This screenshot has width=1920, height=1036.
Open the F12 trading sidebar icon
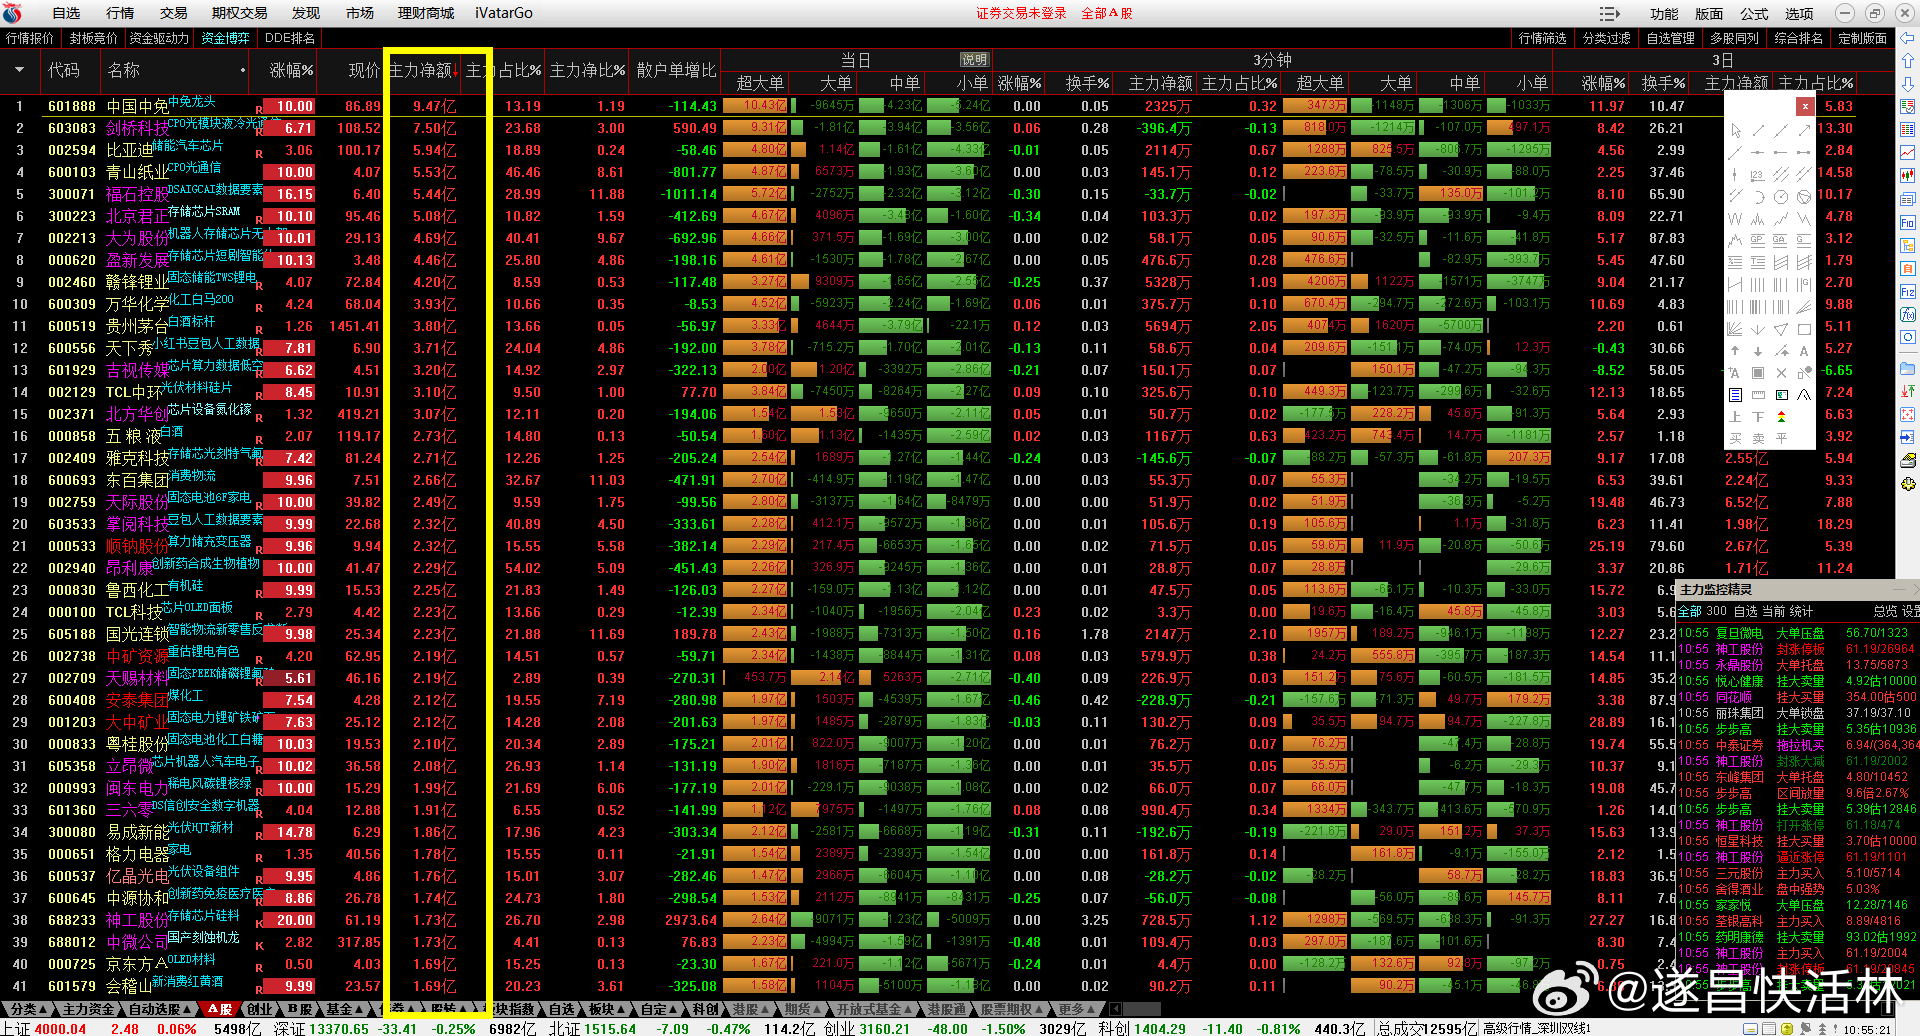click(x=1908, y=291)
